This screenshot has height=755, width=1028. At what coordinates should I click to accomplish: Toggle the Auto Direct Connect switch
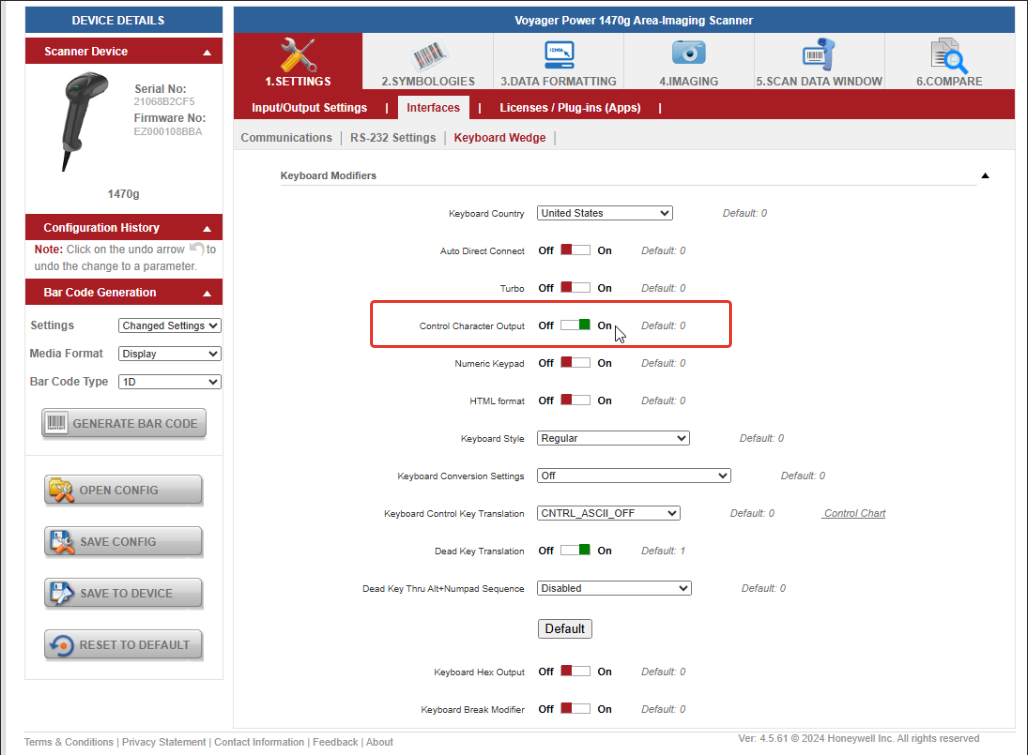coord(575,251)
